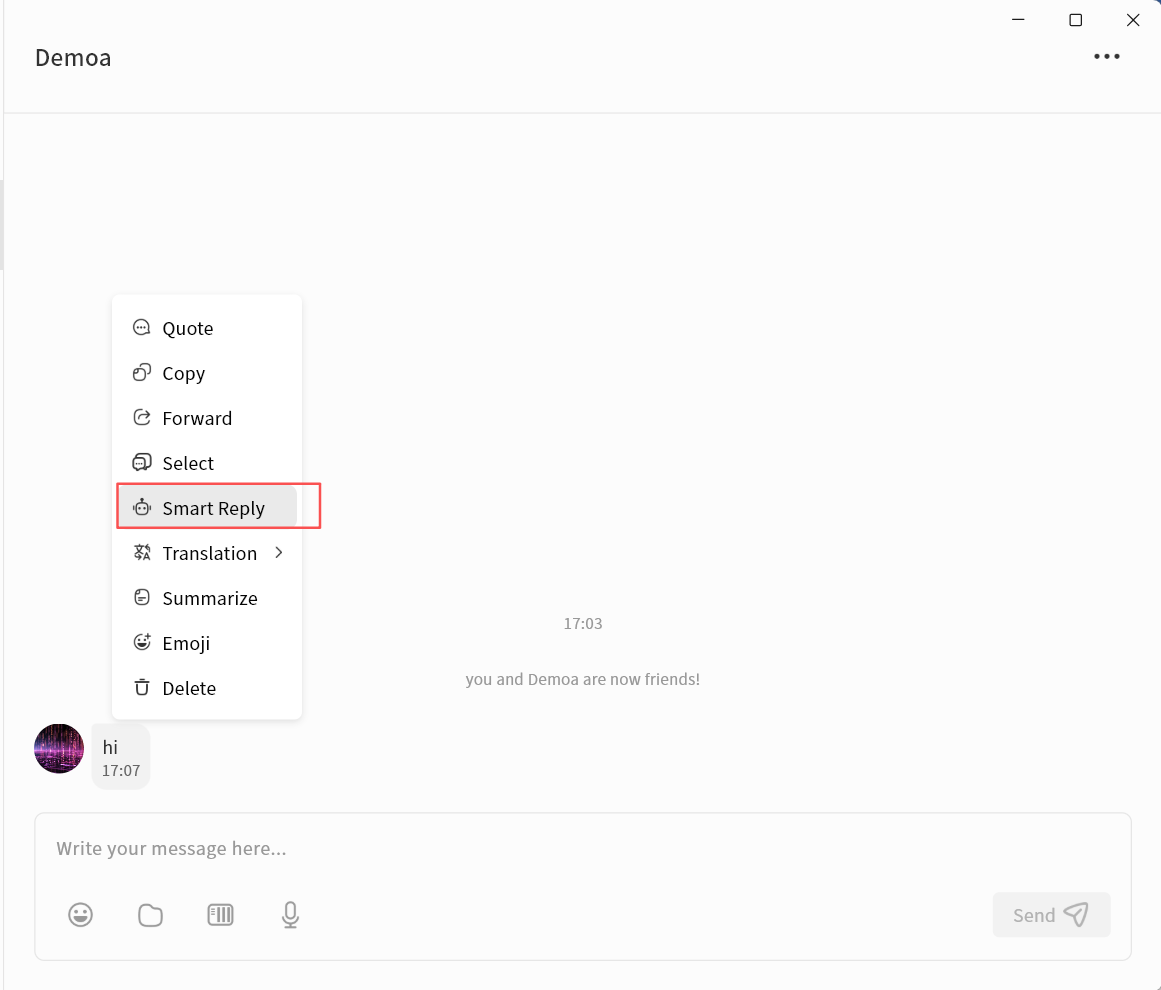Screen dimensions: 1161x990
Task: Click the microphone voice message icon
Action: (x=290, y=914)
